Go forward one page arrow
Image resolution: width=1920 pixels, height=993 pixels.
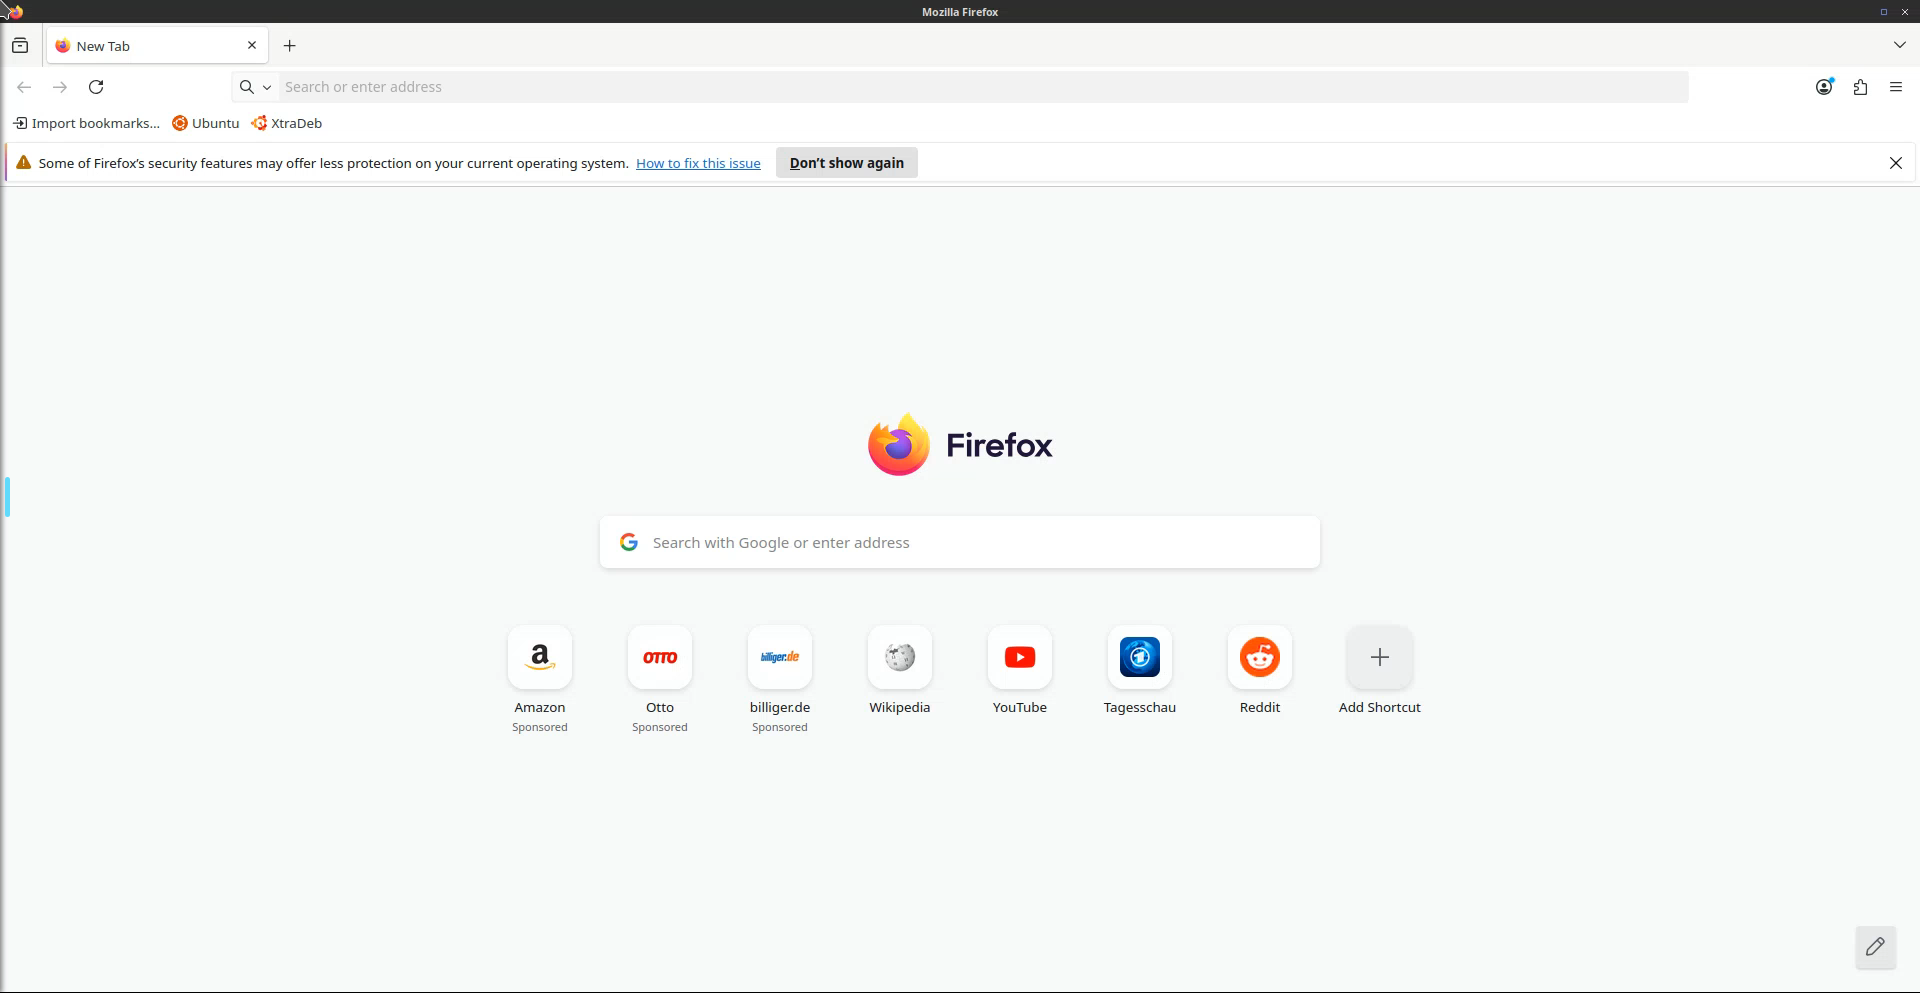[x=60, y=87]
